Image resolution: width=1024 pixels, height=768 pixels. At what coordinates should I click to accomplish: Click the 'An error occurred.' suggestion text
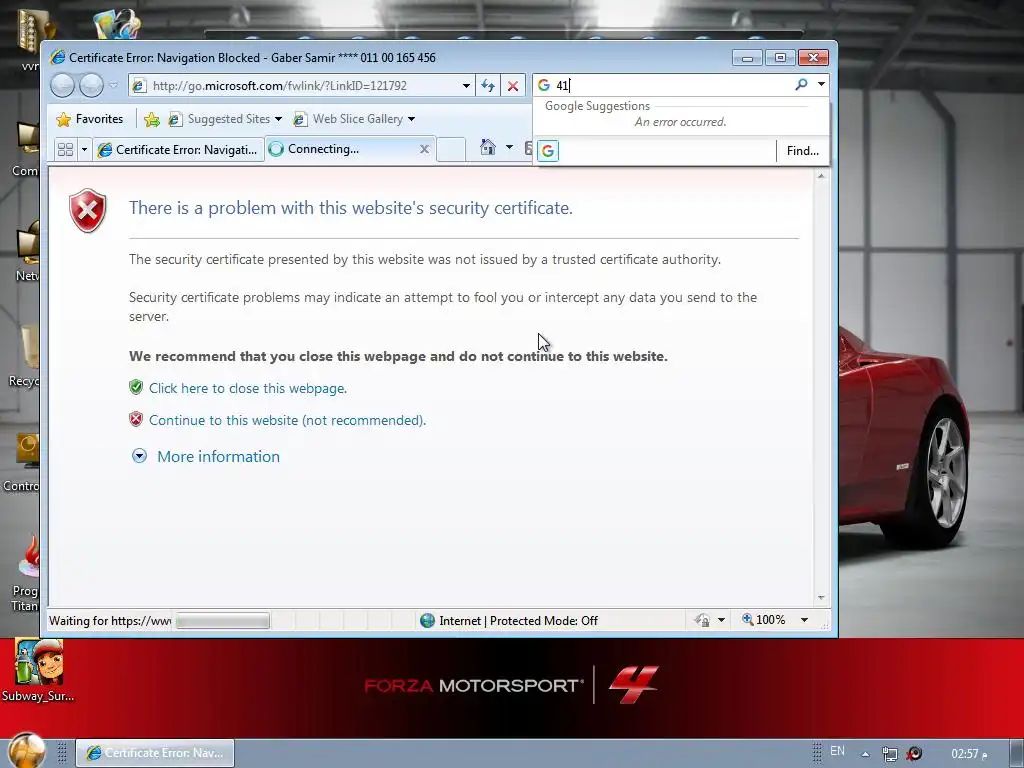(x=680, y=122)
